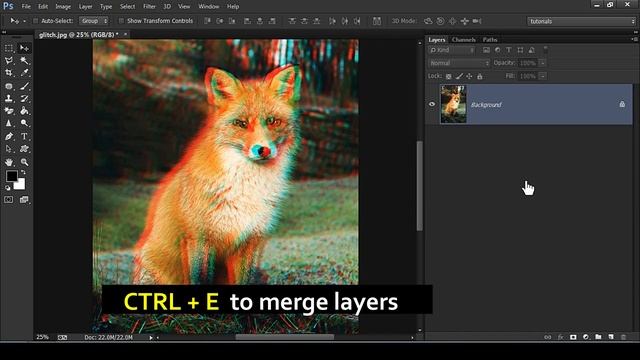640x360 pixels.
Task: Open the Layer menu
Action: coord(85,7)
